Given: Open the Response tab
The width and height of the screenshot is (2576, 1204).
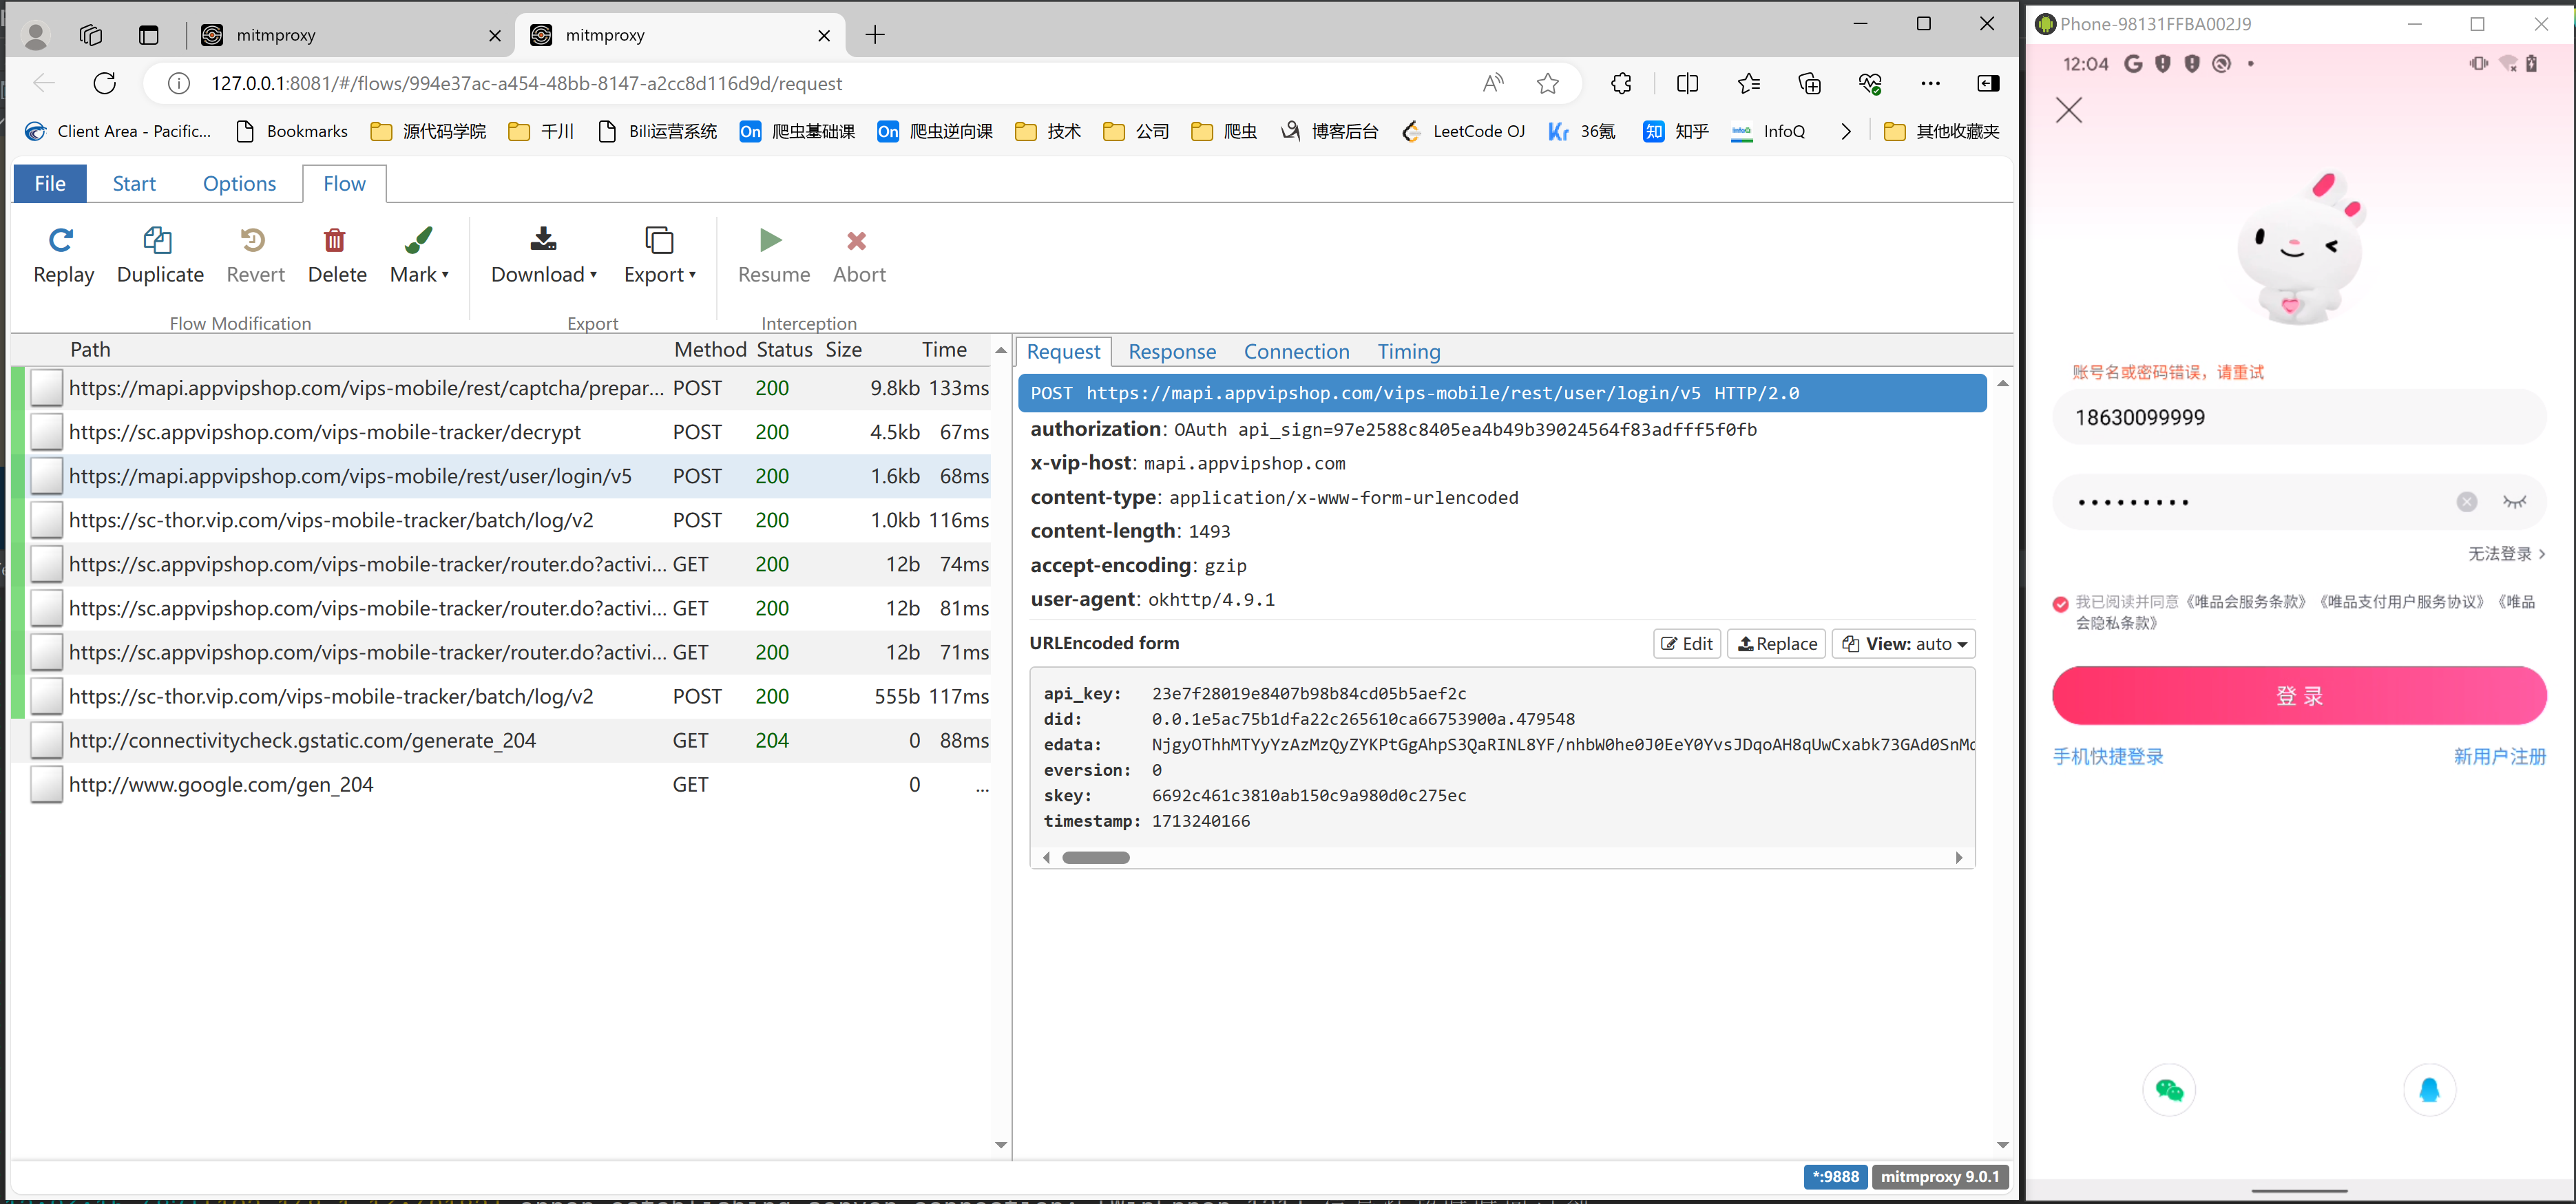Looking at the screenshot, I should (1172, 351).
